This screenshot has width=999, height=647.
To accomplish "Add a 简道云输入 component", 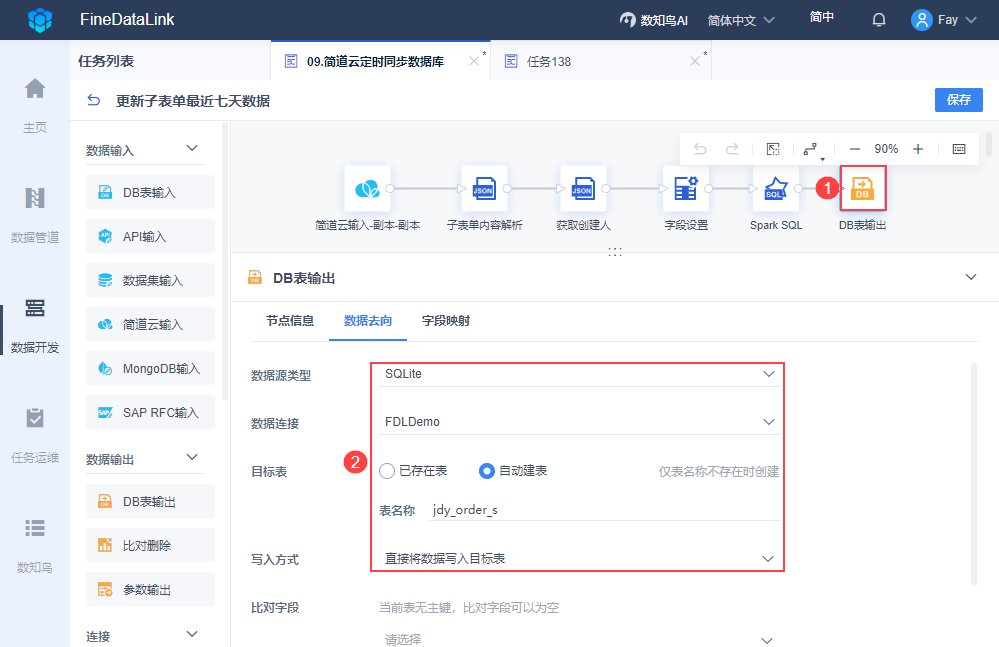I will coord(150,324).
